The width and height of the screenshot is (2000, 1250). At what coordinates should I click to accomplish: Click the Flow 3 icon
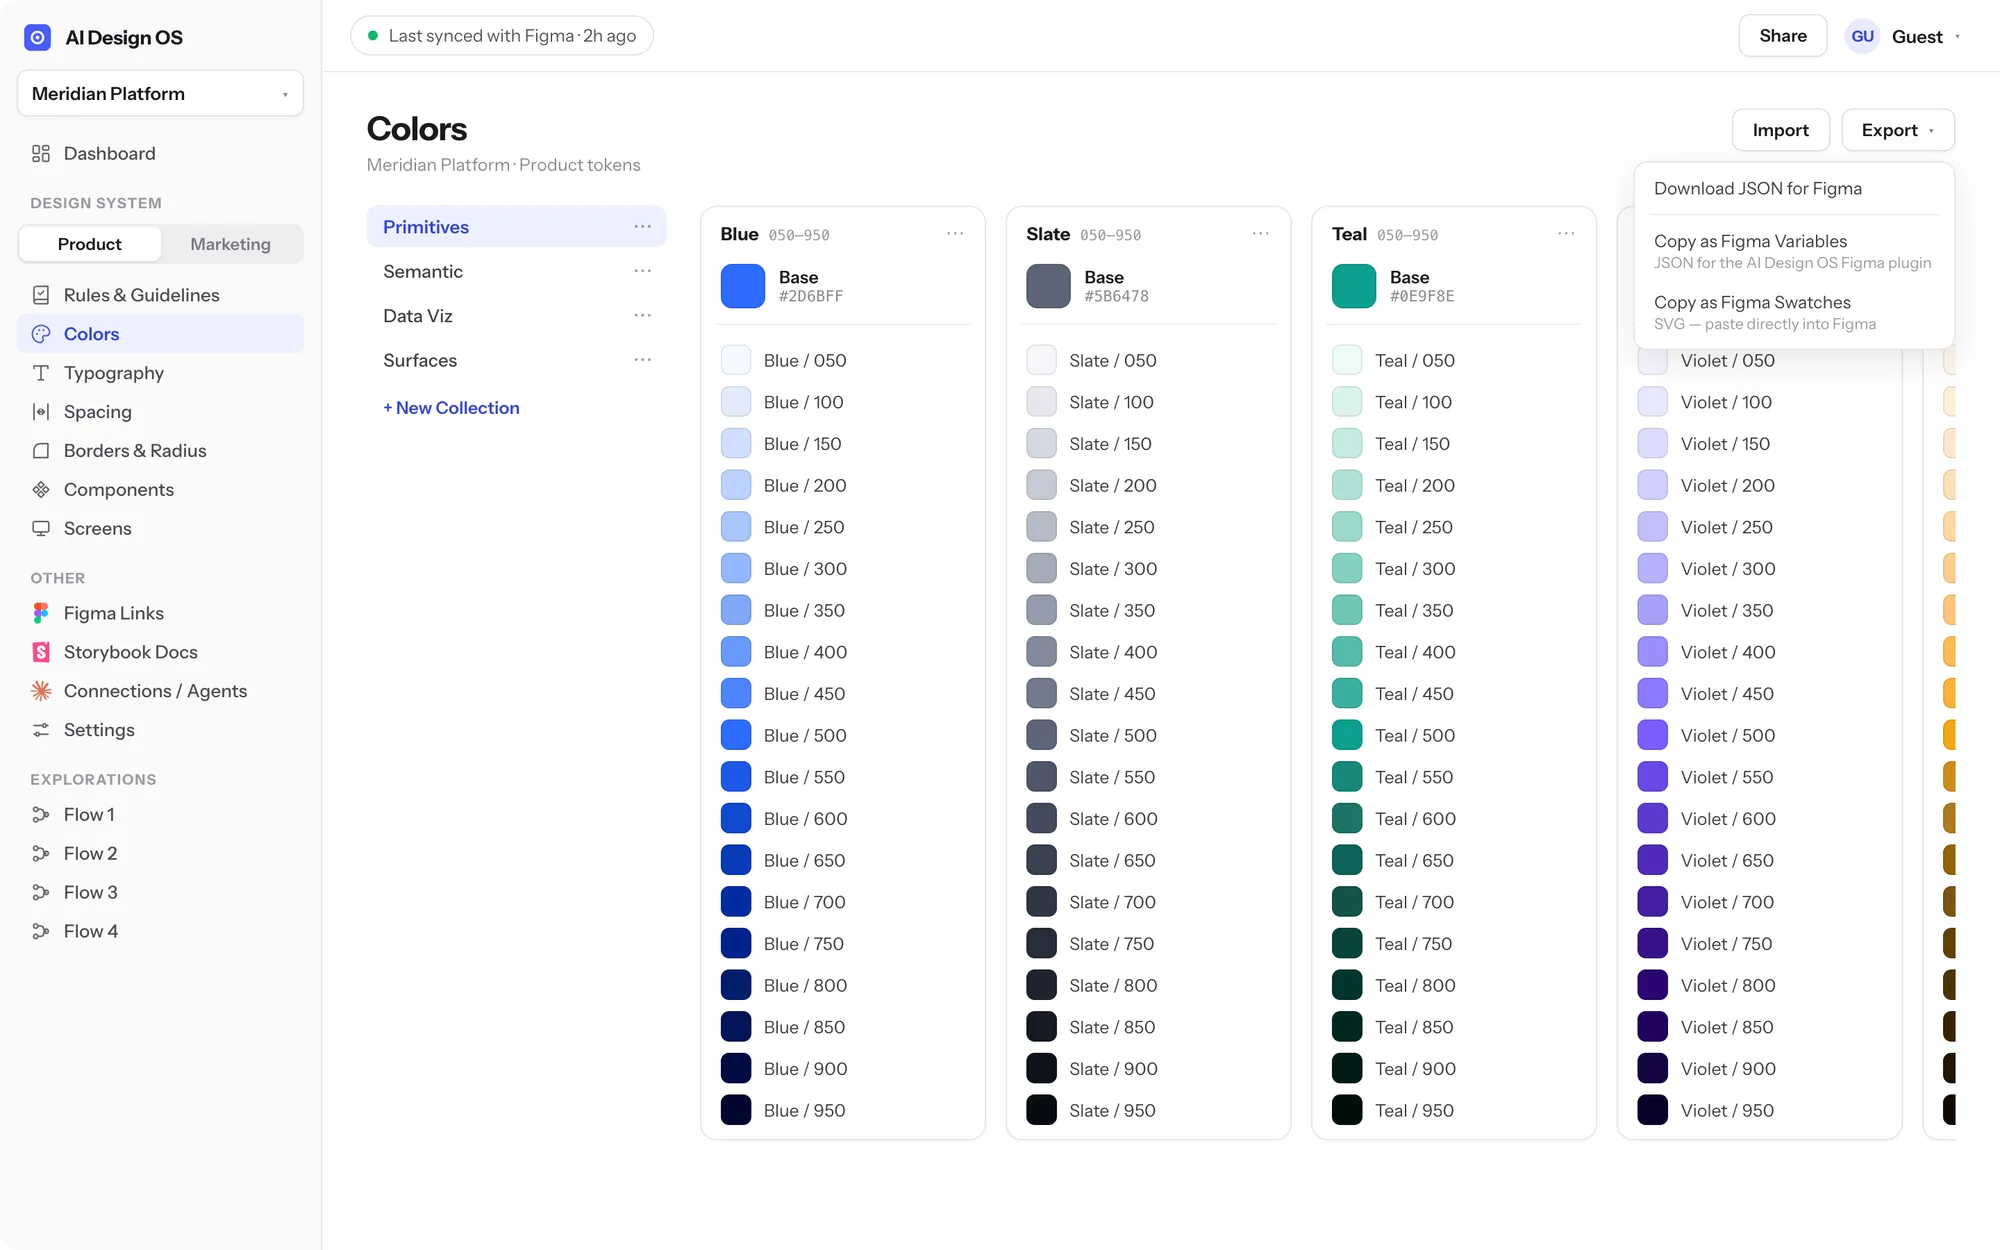coord(41,892)
